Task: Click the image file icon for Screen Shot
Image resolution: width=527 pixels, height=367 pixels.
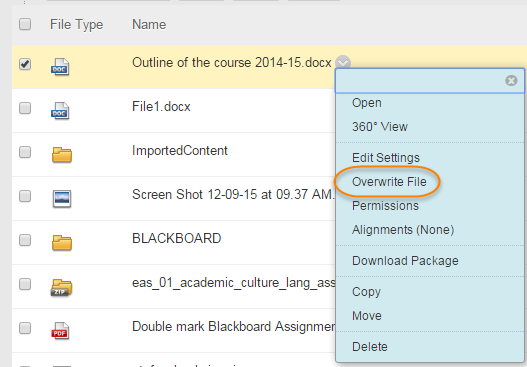Action: pos(62,199)
